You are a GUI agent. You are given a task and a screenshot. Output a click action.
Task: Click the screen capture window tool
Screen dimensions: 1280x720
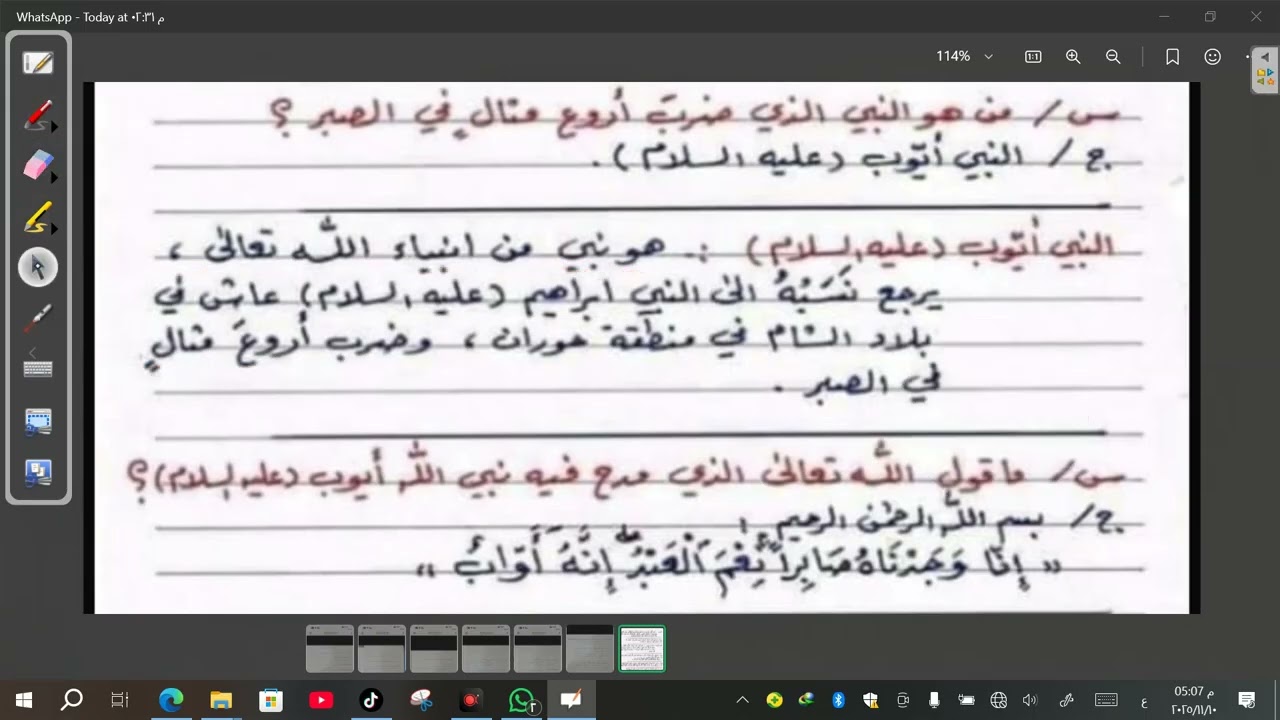click(x=38, y=422)
